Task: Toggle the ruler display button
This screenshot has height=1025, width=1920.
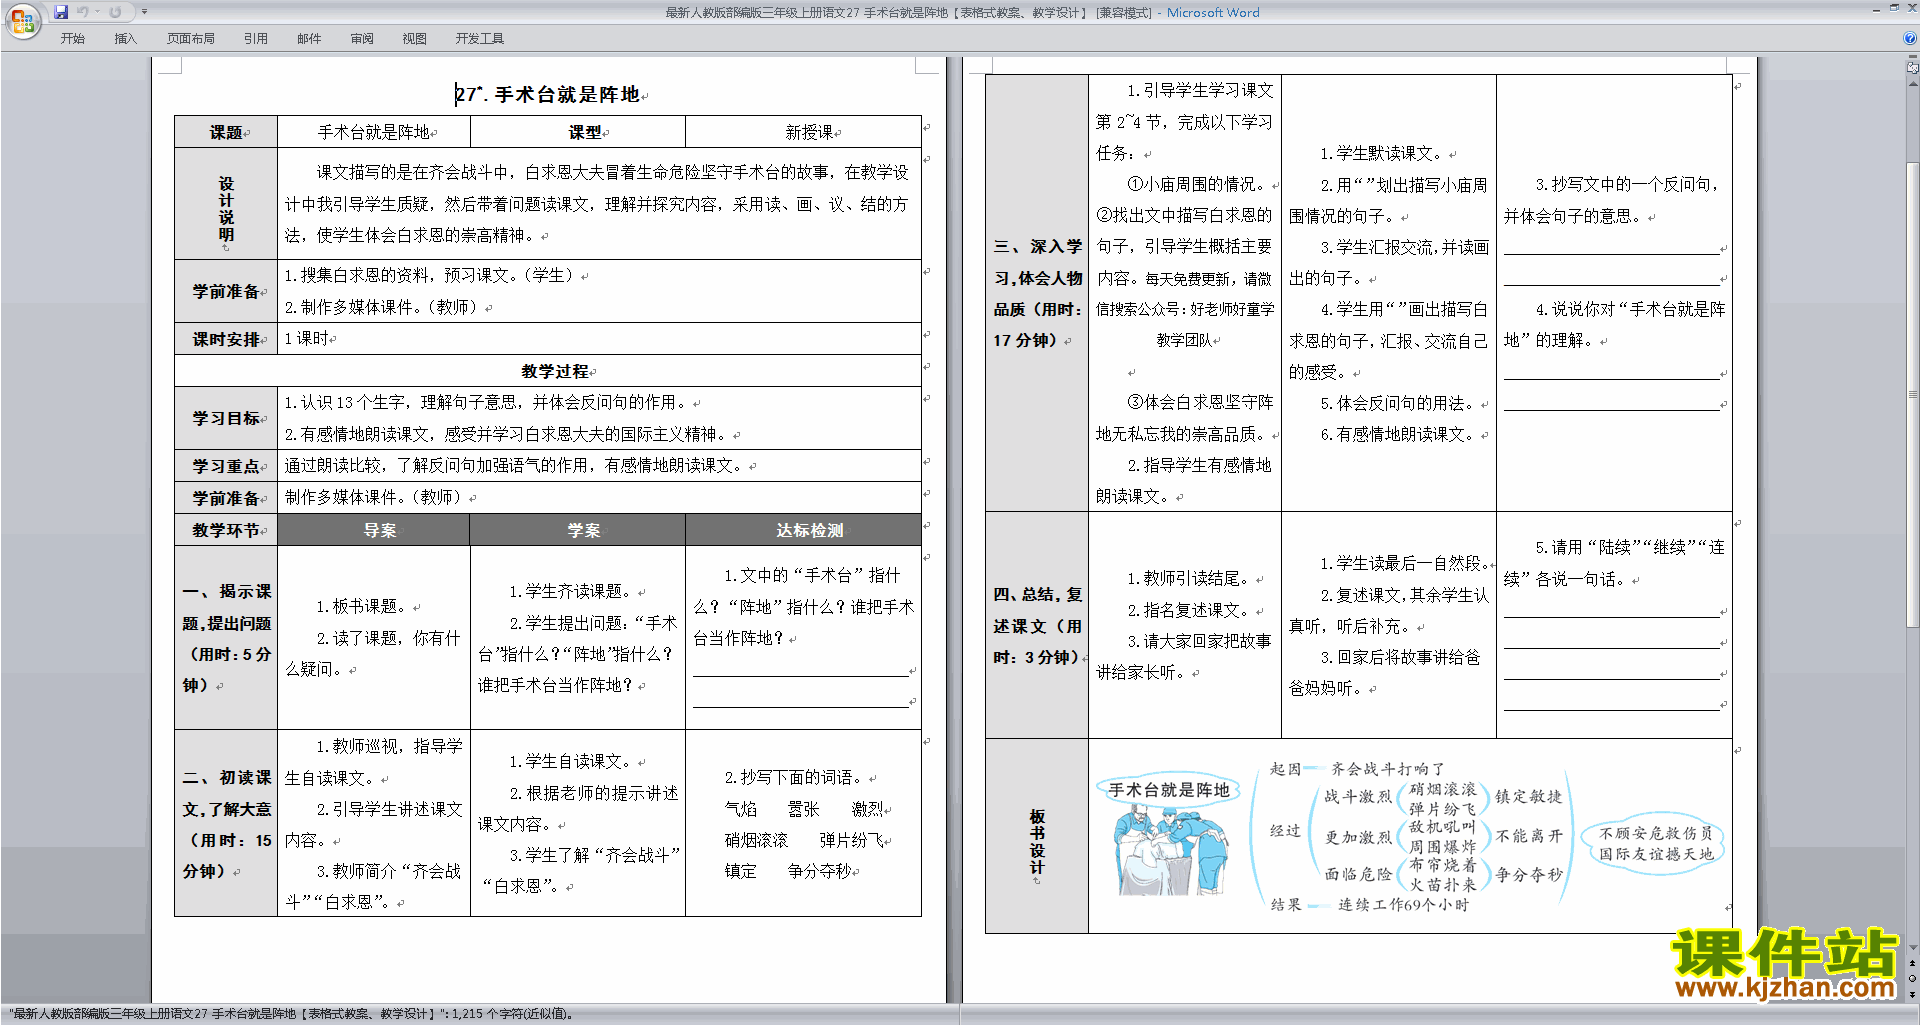Action: [x=1912, y=68]
